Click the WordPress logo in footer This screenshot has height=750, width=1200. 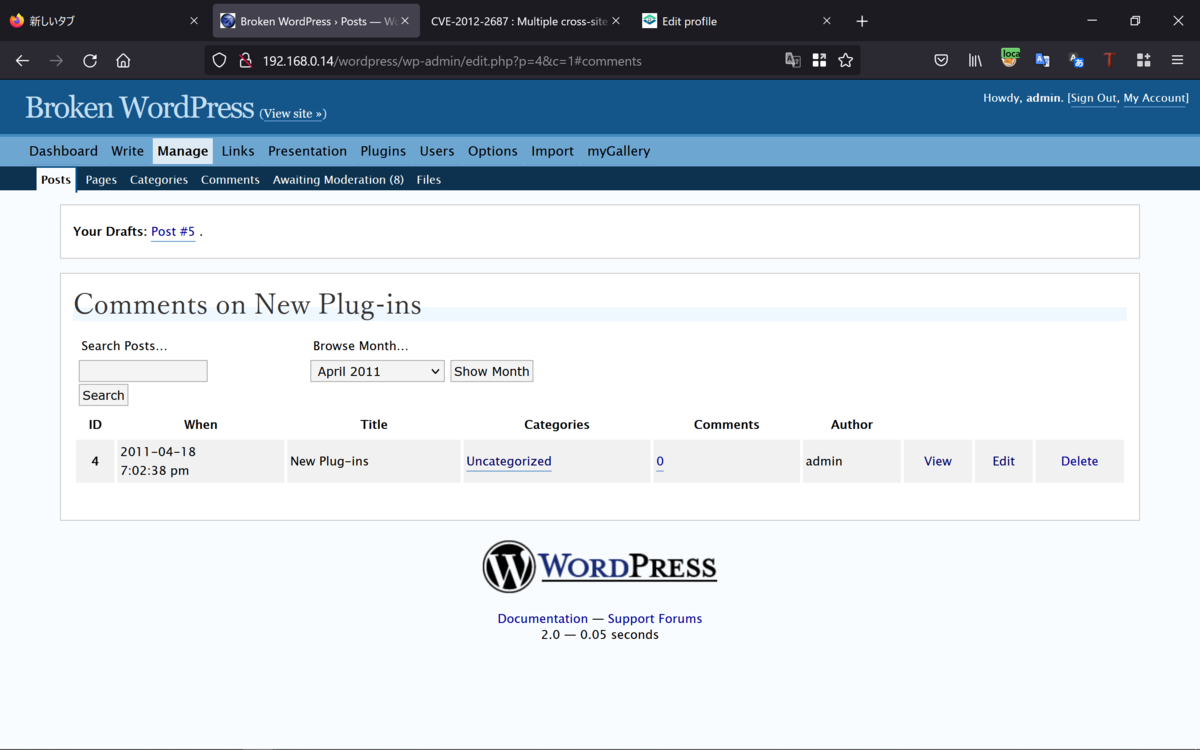600,567
